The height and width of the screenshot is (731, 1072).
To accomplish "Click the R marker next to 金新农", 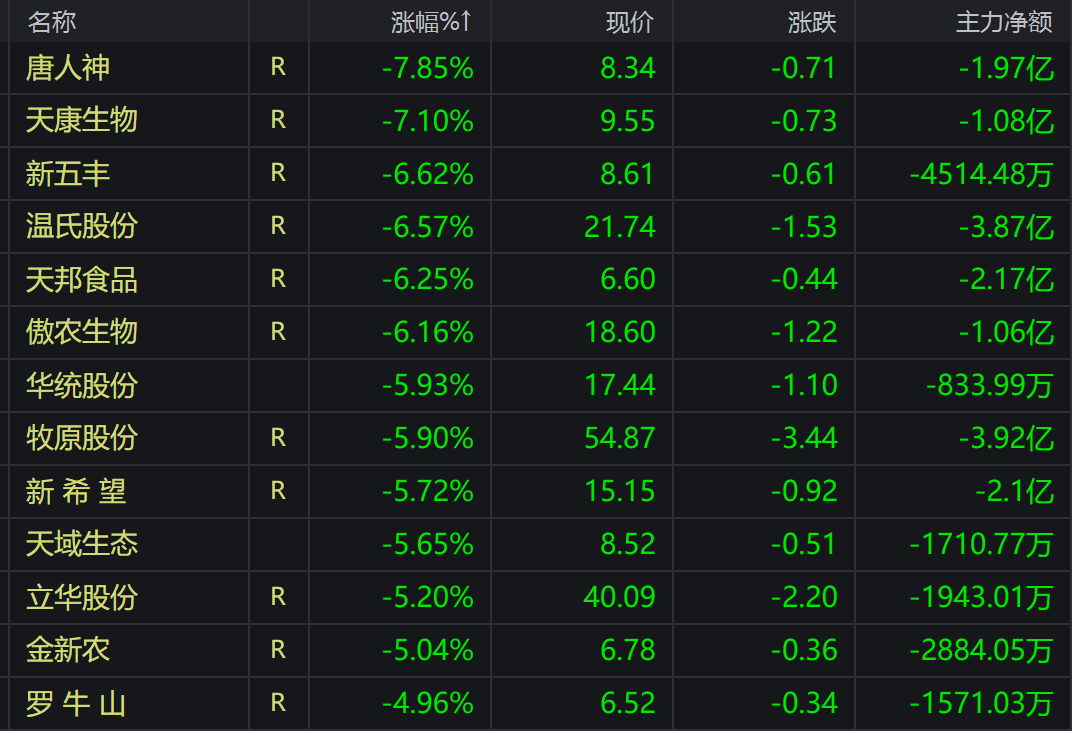I will click(x=278, y=650).
